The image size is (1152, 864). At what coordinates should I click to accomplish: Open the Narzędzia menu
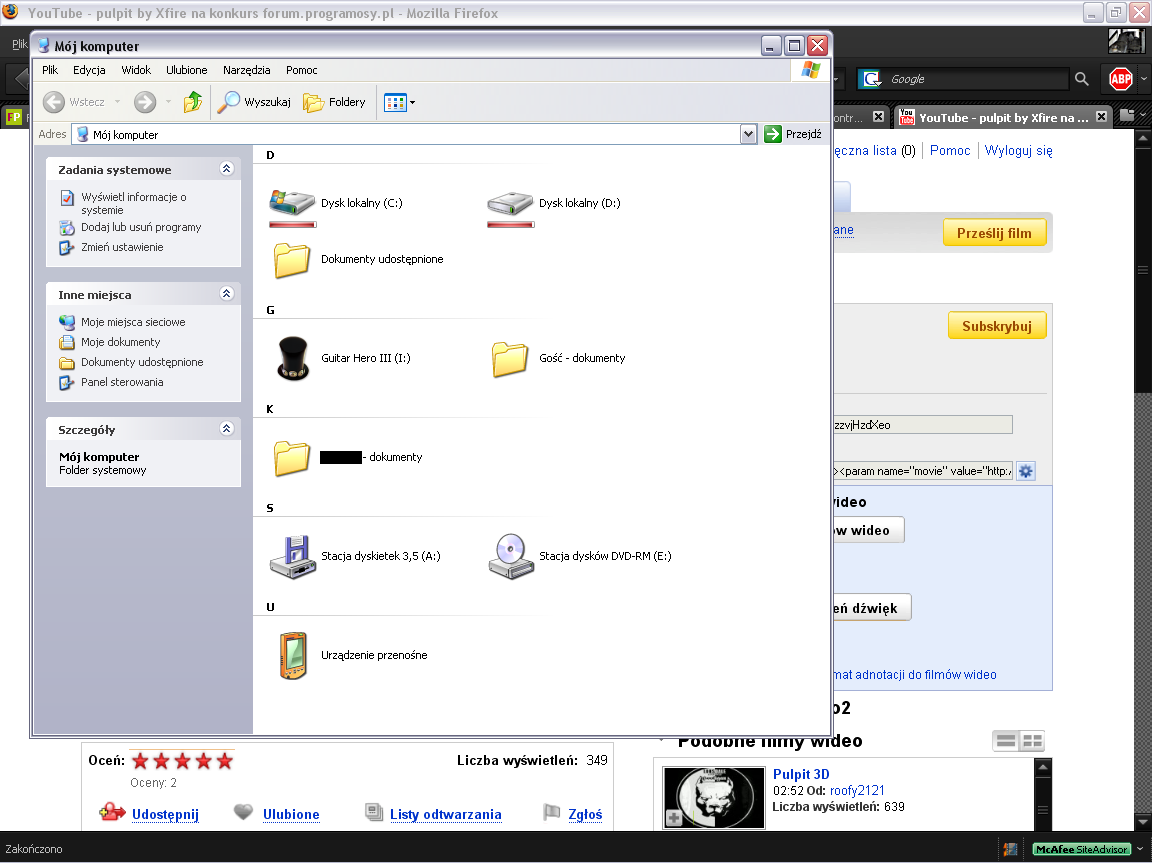point(247,71)
